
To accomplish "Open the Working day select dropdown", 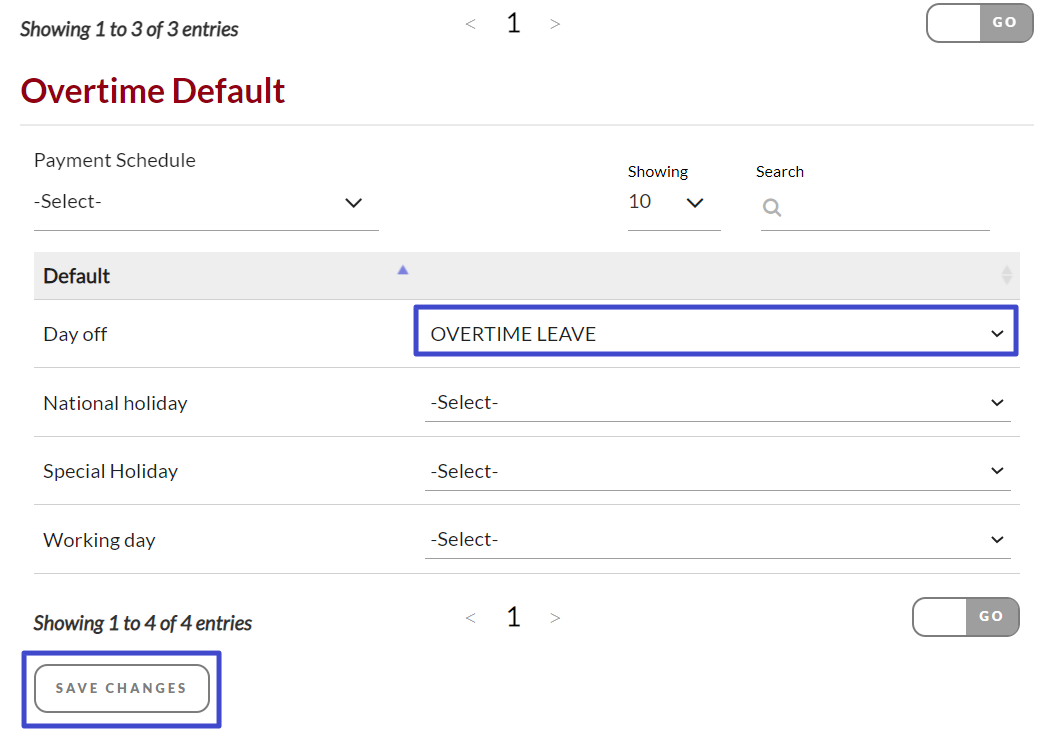I will 717,540.
